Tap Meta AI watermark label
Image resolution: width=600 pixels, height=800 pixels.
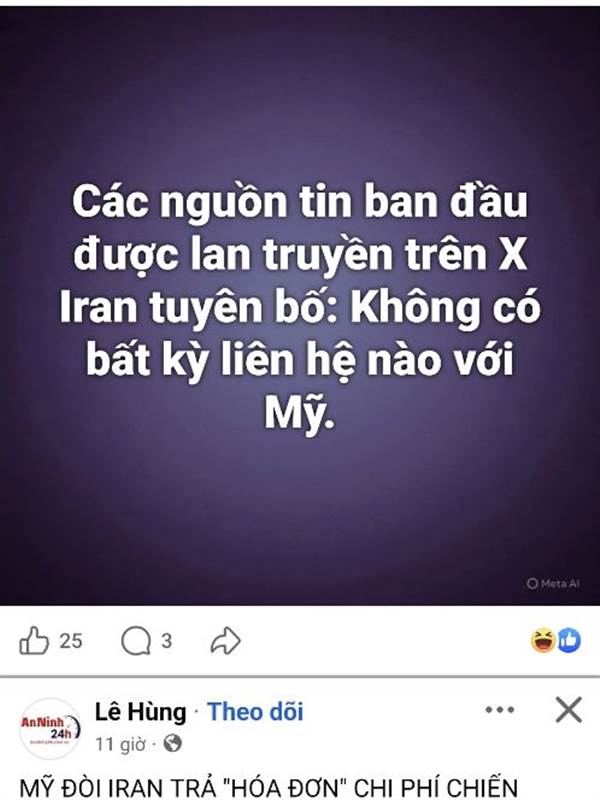pos(553,583)
